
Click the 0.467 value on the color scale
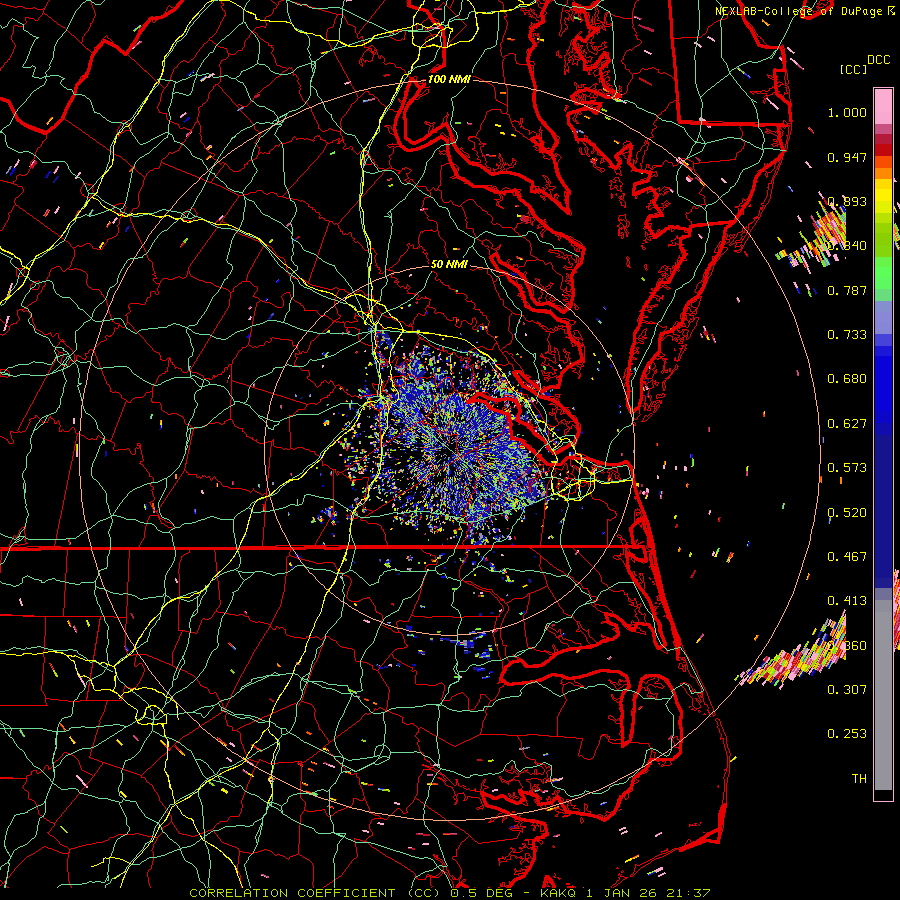pos(847,557)
